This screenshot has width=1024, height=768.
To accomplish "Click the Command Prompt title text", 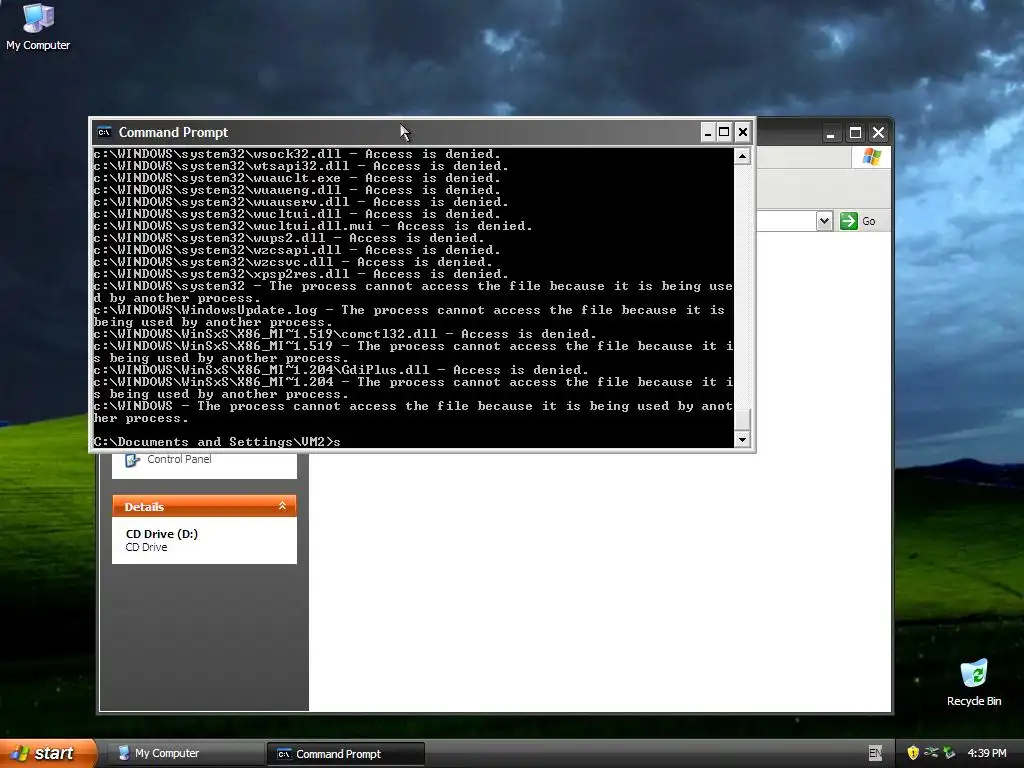I will (173, 133).
